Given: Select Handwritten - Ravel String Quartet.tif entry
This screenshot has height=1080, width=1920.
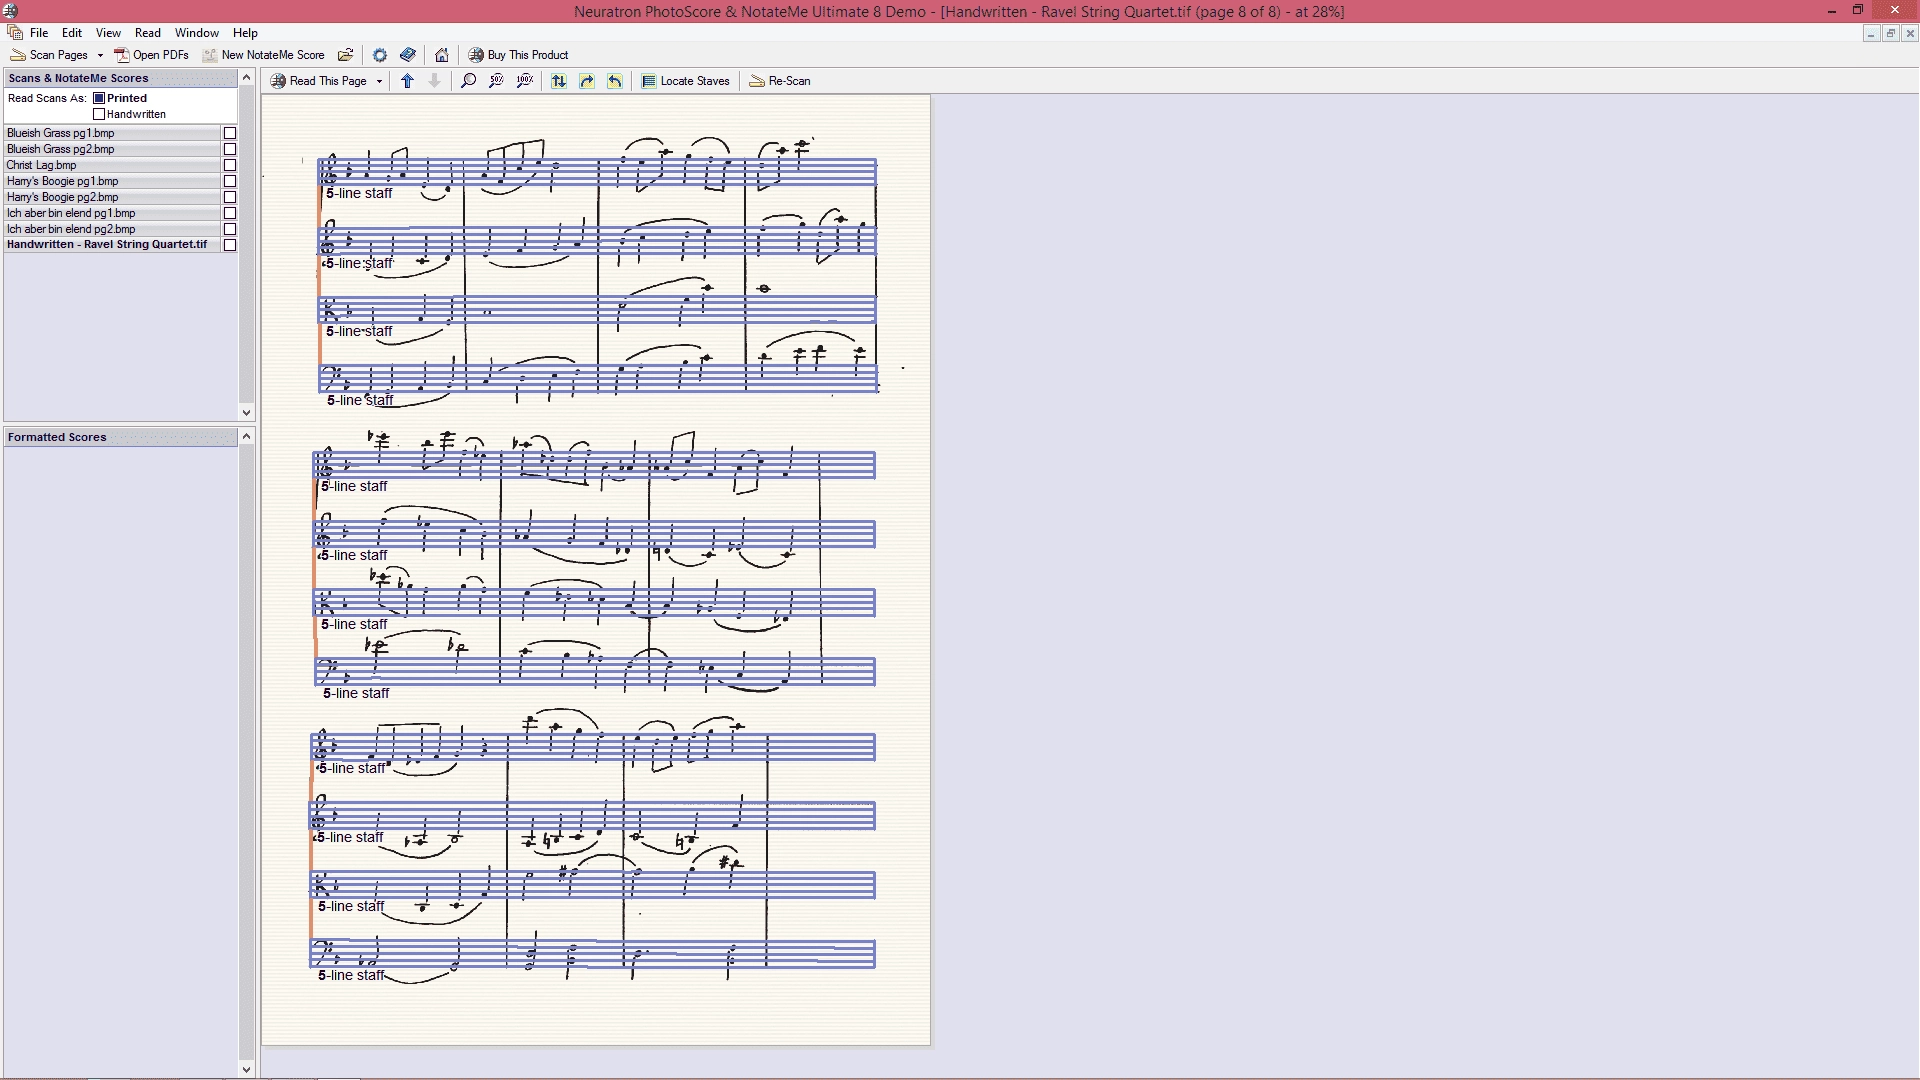Looking at the screenshot, I should click(112, 244).
